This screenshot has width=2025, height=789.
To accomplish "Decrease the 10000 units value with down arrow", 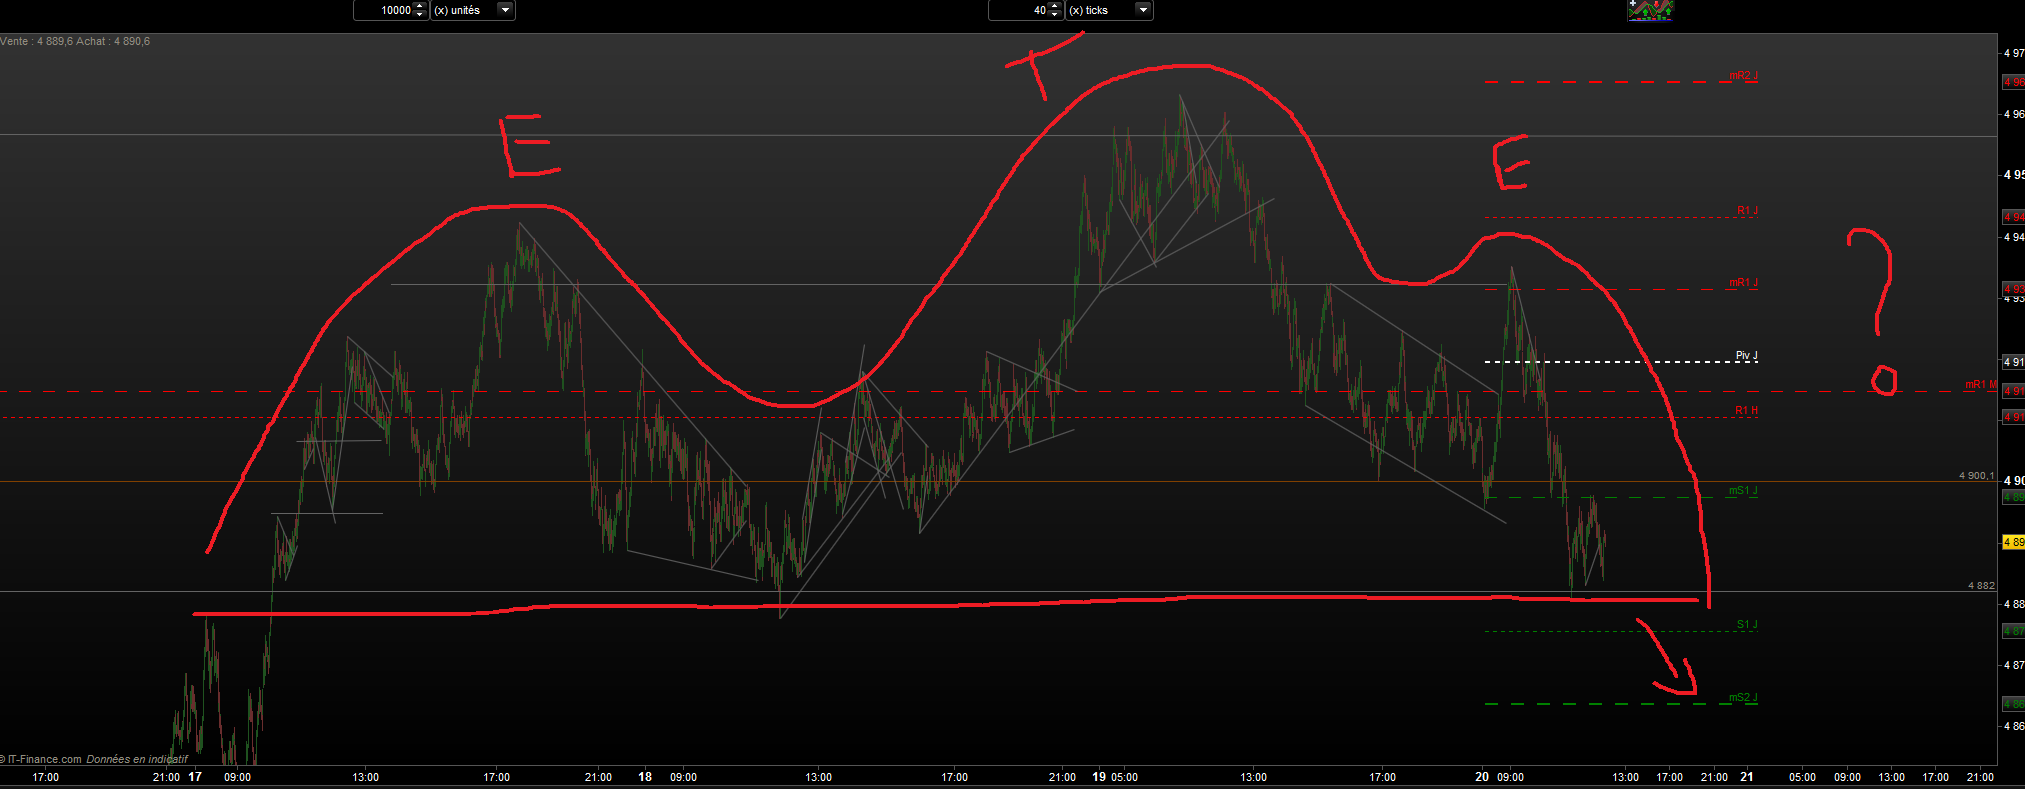I will 420,15.
